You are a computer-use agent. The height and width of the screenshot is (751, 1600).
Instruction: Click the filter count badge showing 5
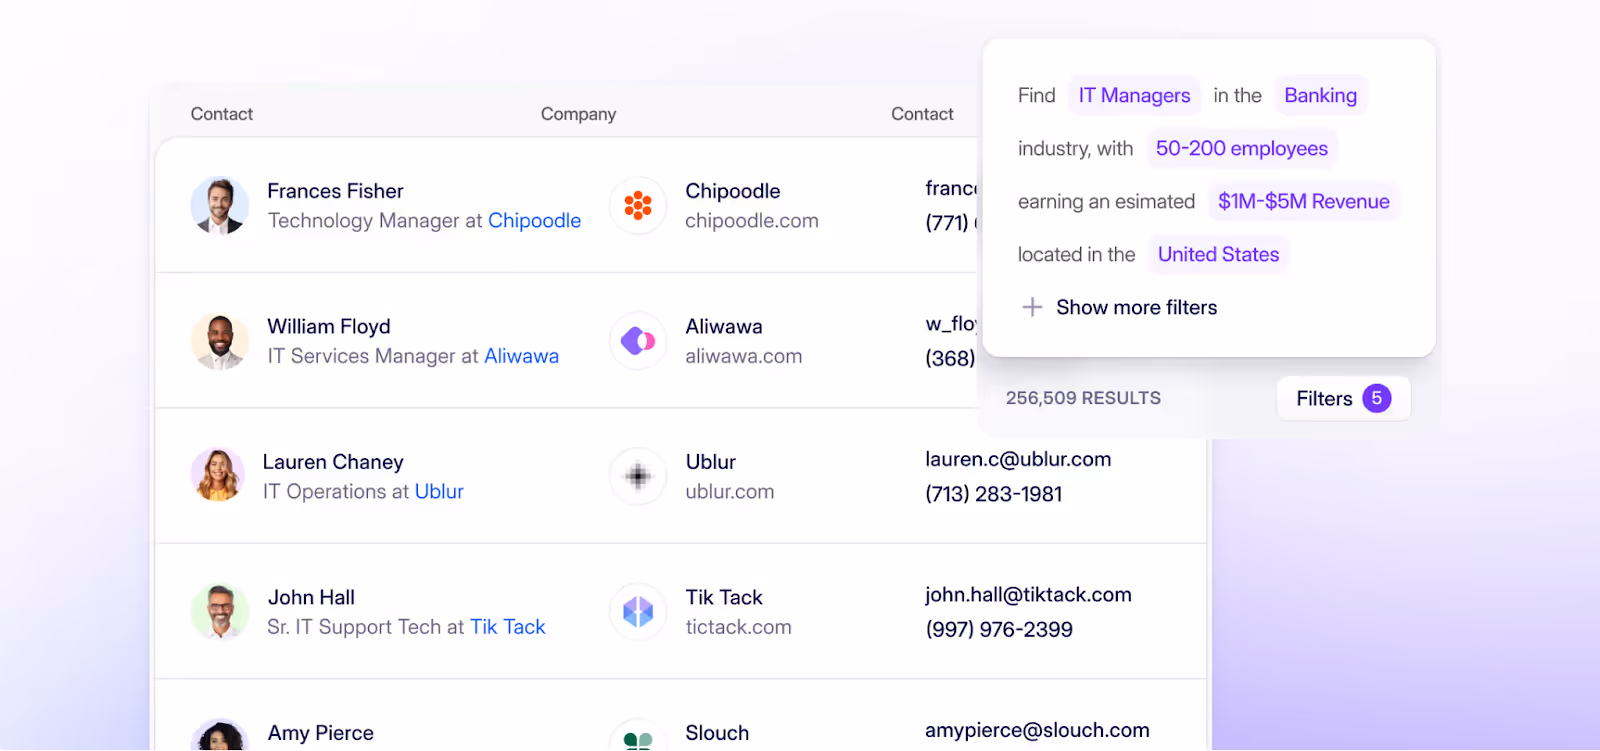pyautogui.click(x=1376, y=399)
